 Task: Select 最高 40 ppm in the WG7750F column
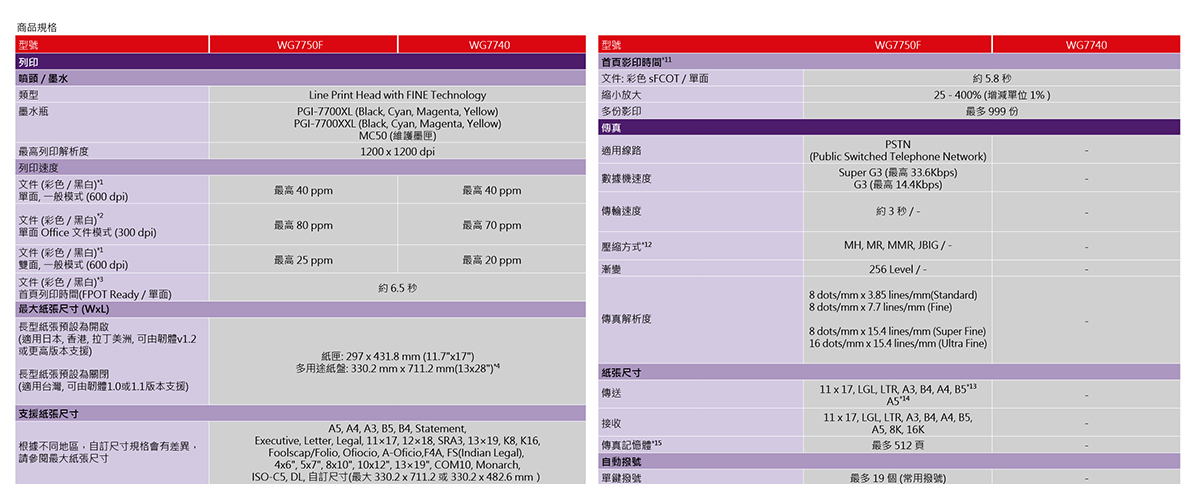(303, 190)
